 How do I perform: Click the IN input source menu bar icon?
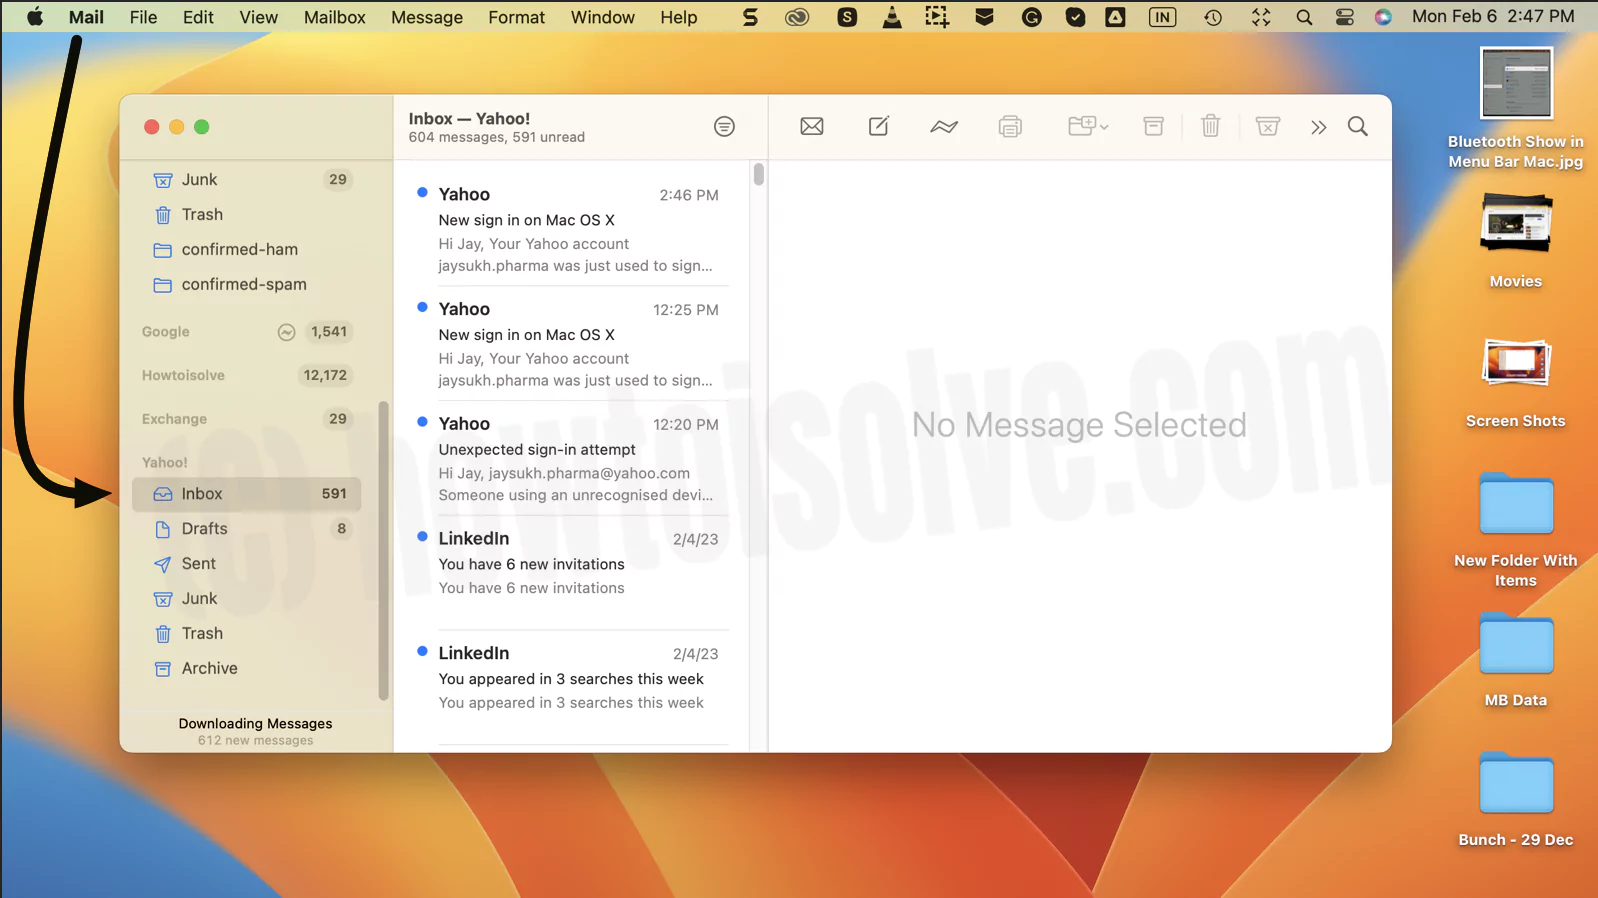(x=1162, y=17)
